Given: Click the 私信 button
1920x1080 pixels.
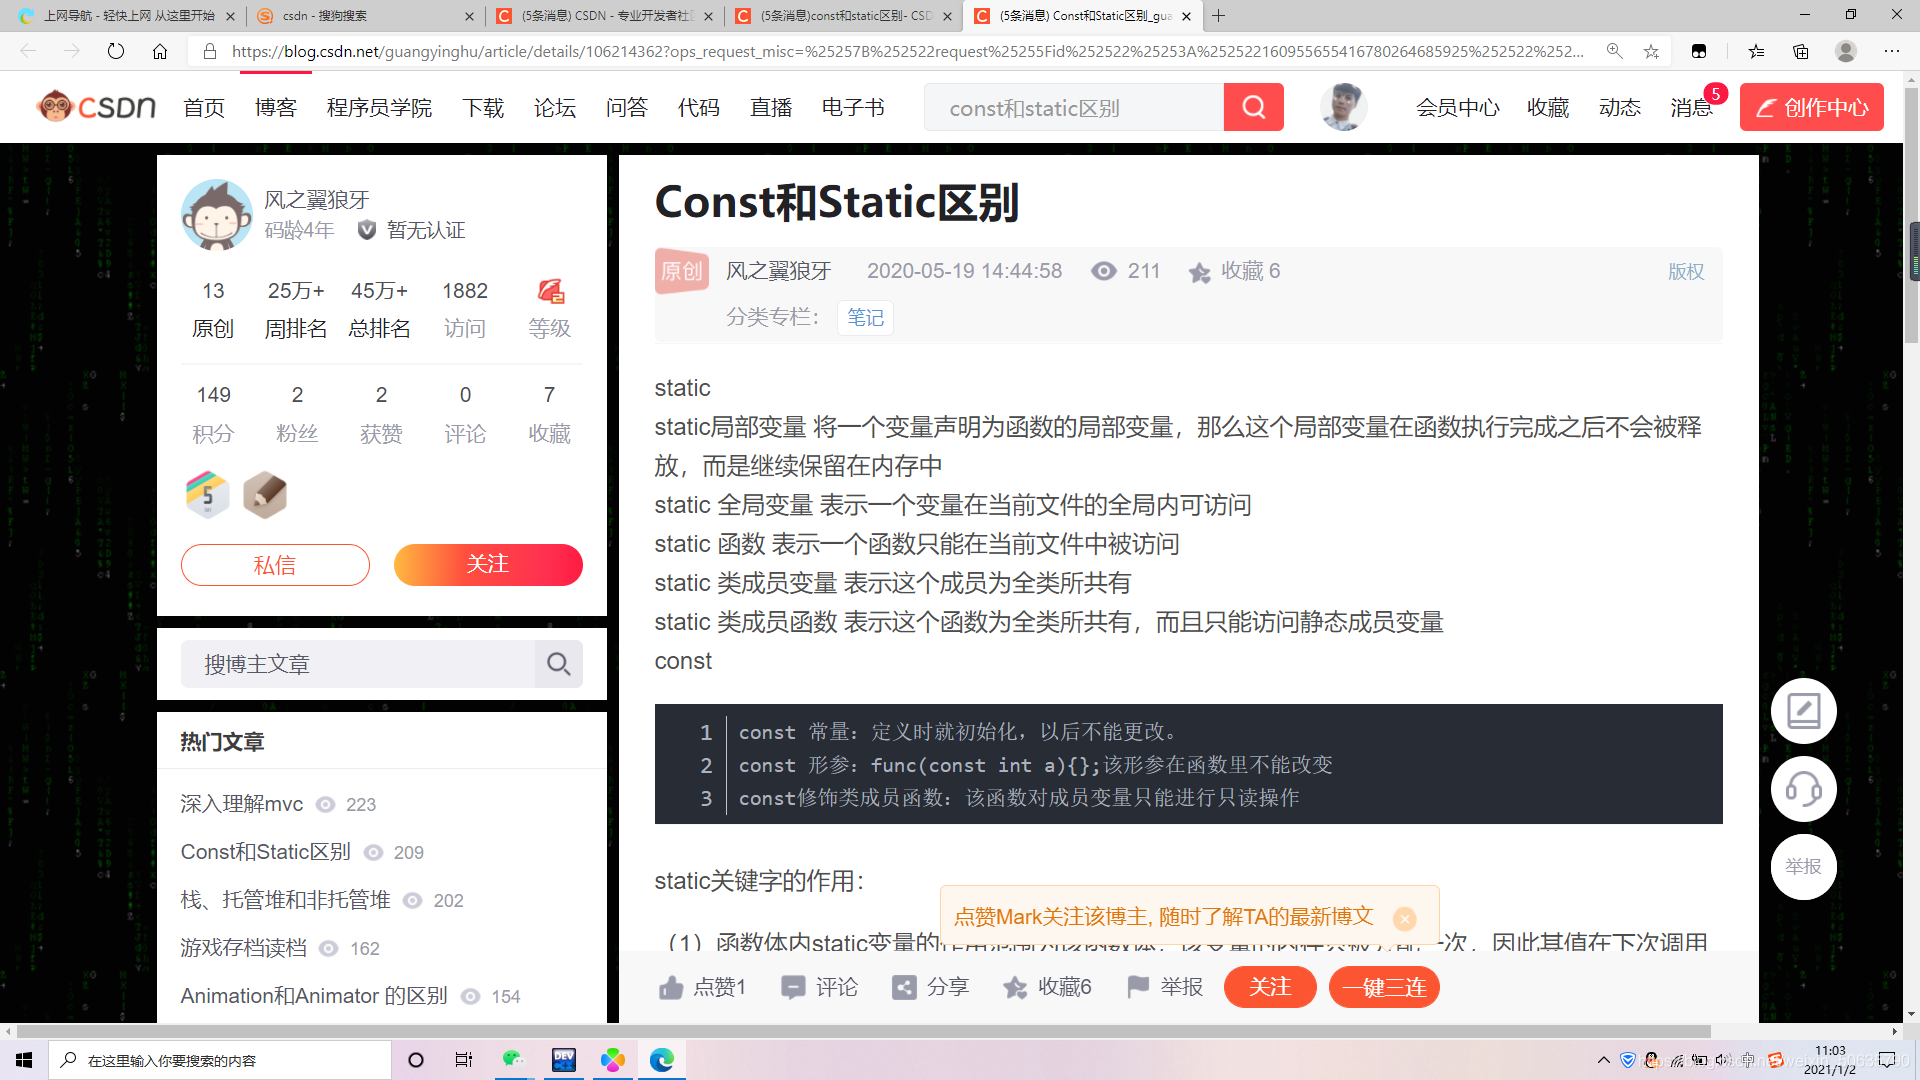Looking at the screenshot, I should pyautogui.click(x=275, y=565).
